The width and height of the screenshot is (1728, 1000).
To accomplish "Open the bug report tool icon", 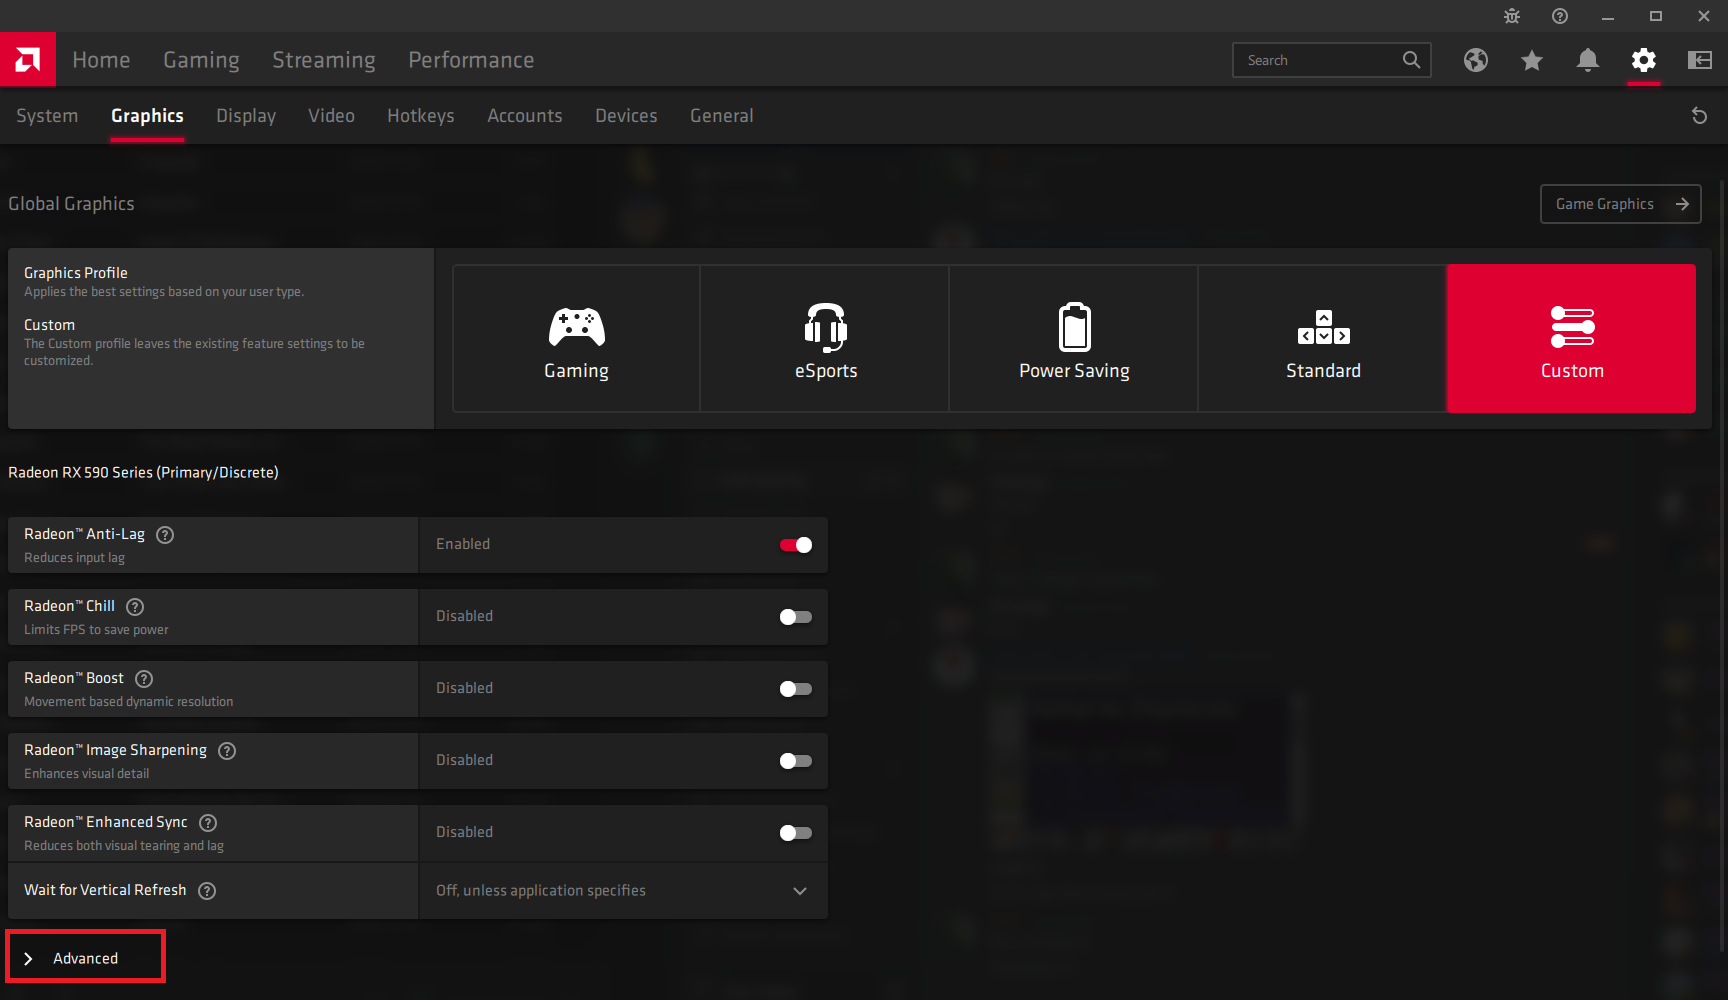I will 1512,16.
